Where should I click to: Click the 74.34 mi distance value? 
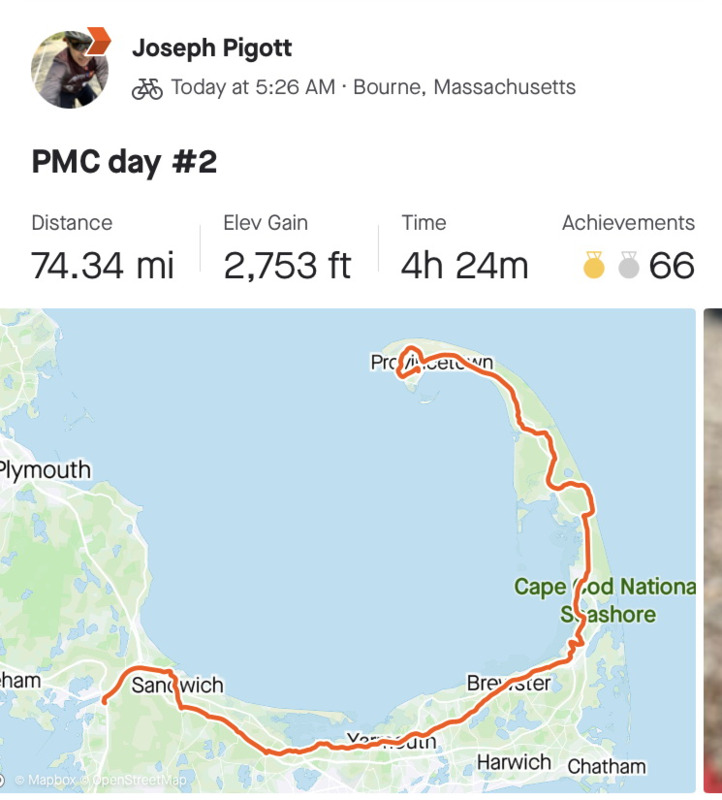coord(103,265)
